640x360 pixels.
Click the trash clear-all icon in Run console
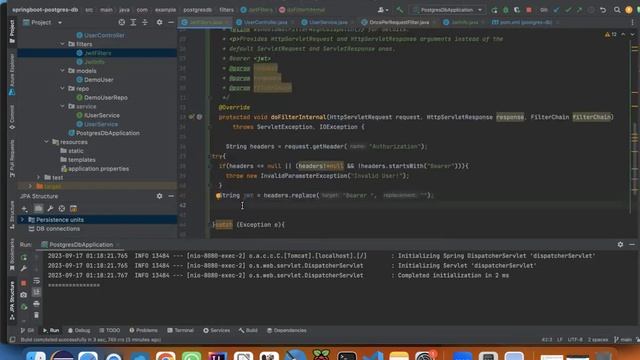tap(36, 315)
